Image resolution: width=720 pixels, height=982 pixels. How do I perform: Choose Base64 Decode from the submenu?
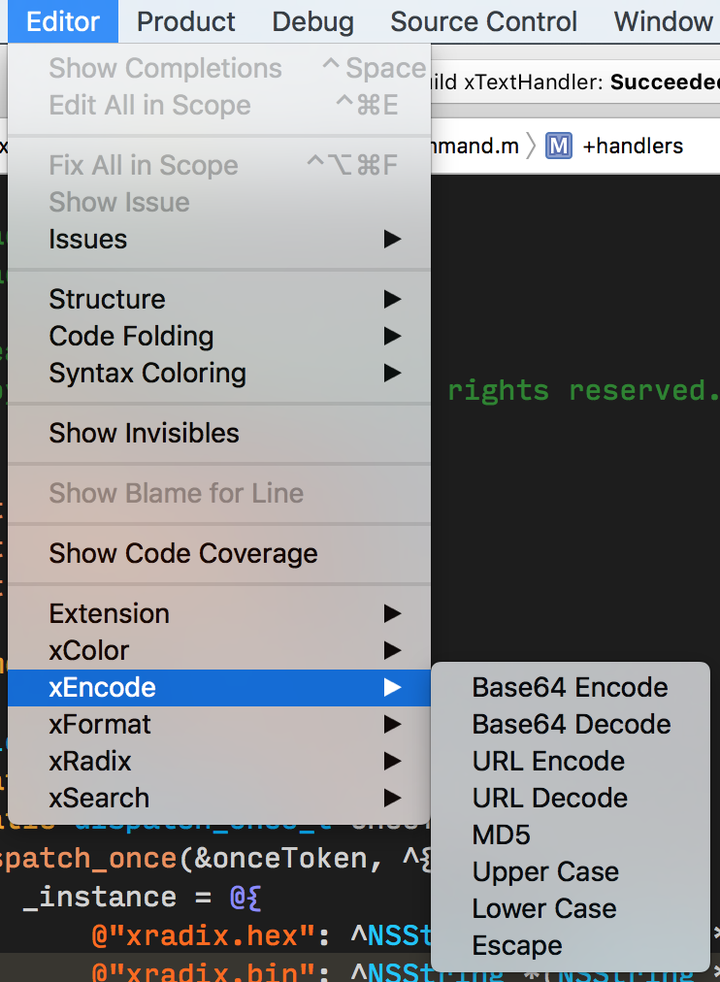tap(570, 725)
